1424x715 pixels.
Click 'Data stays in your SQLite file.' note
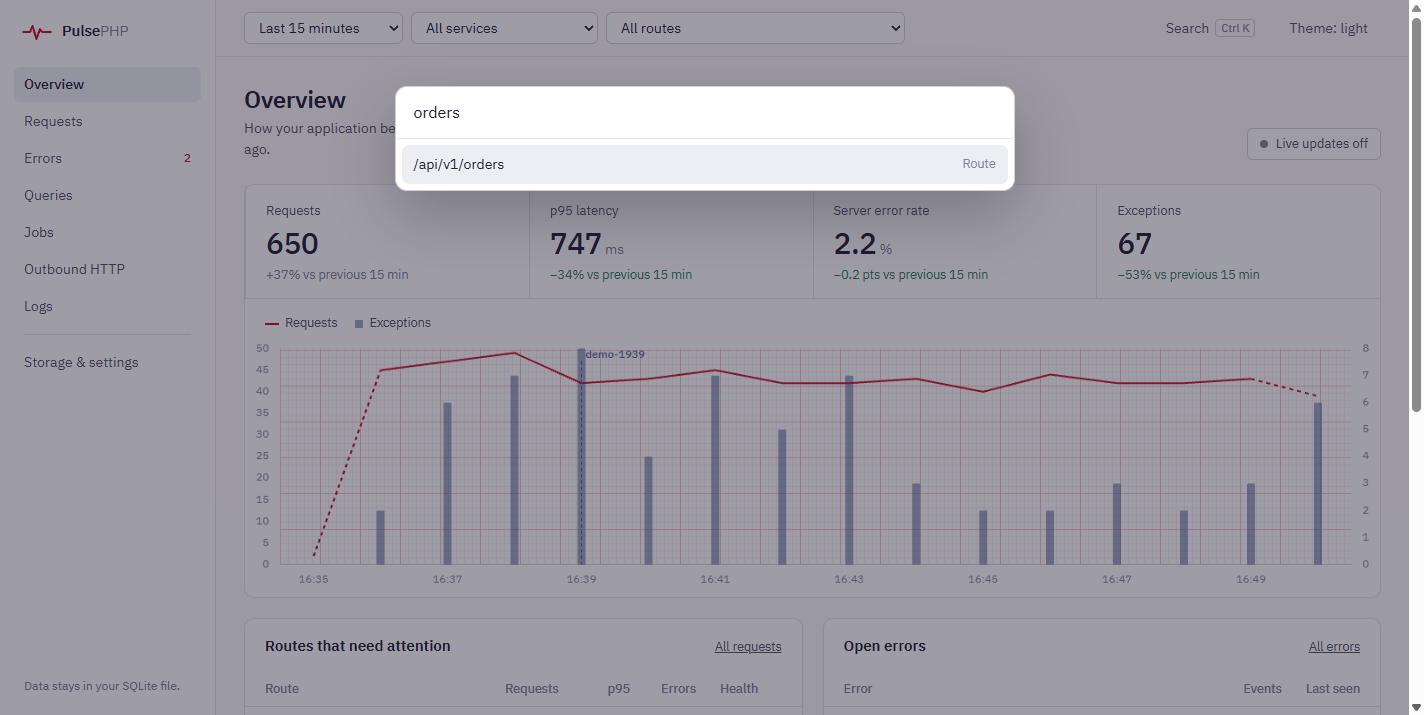pyautogui.click(x=102, y=686)
